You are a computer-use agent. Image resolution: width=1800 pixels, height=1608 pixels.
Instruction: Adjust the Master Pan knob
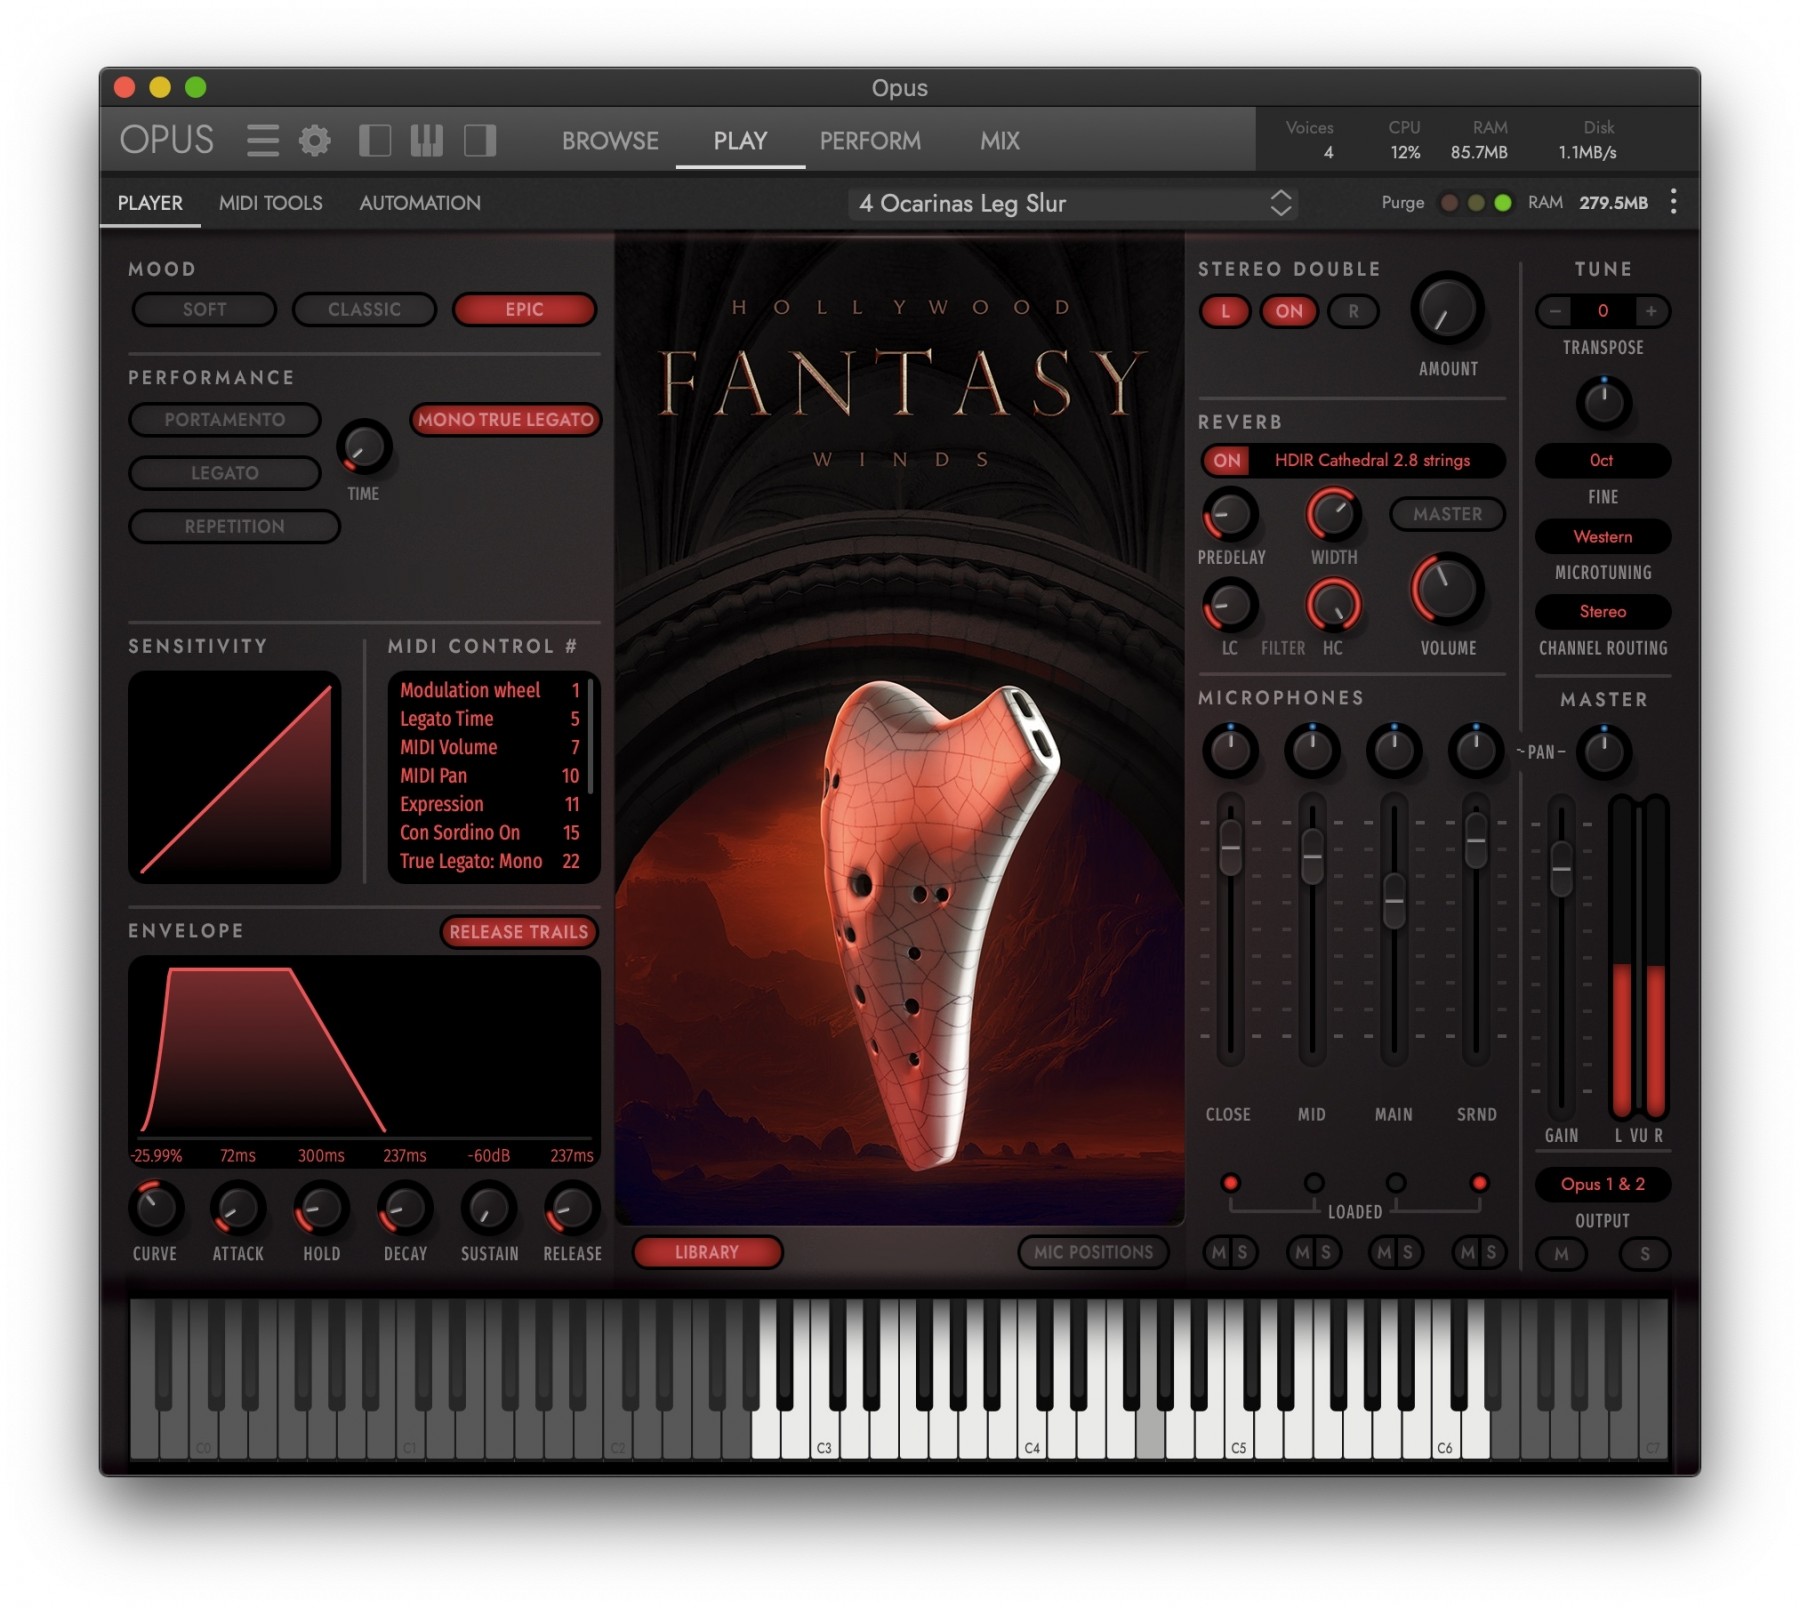tap(1604, 752)
